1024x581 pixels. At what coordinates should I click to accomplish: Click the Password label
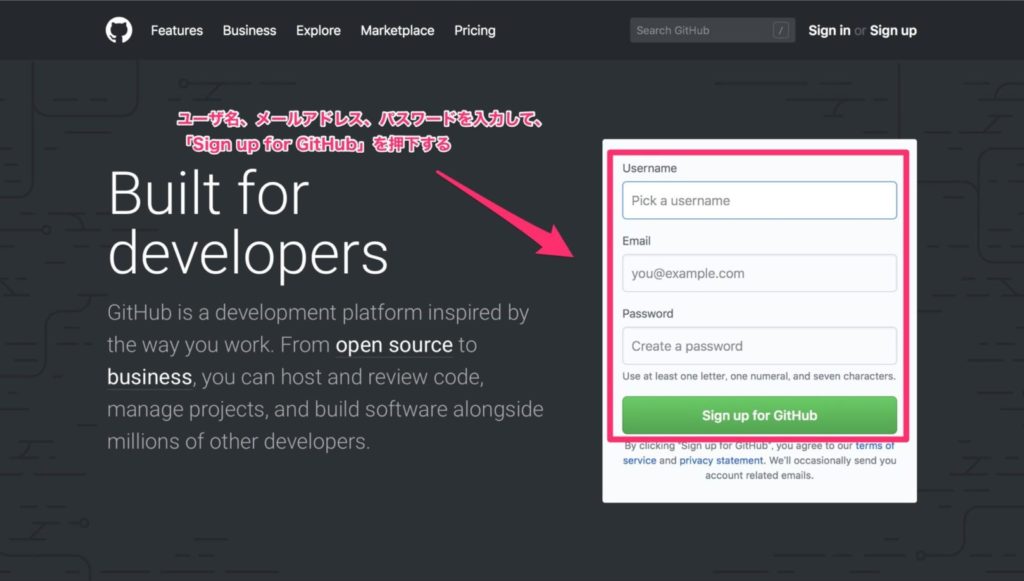click(647, 313)
